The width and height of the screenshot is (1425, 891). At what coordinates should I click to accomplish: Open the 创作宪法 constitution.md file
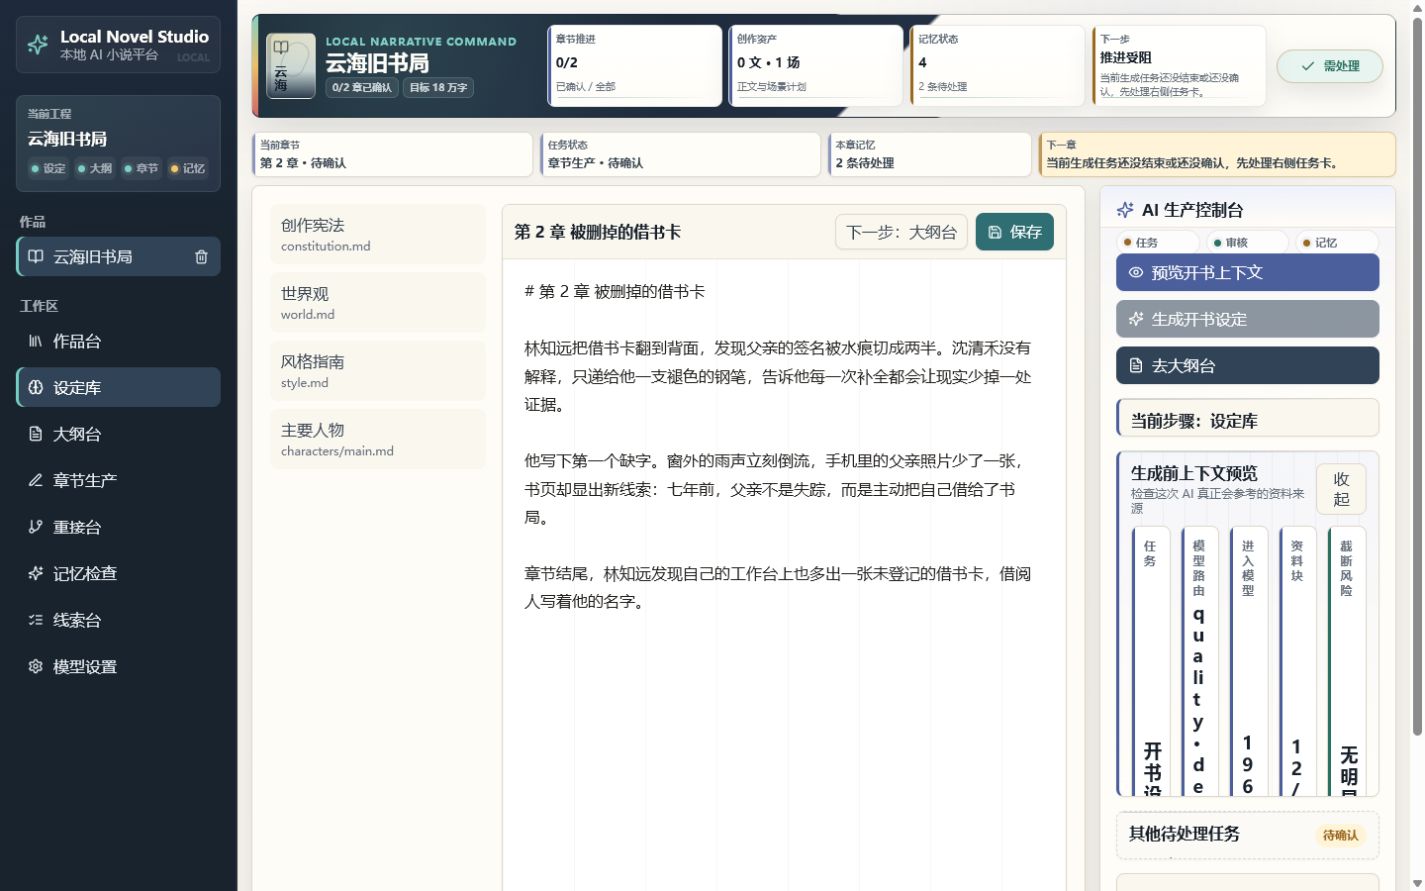pos(378,234)
